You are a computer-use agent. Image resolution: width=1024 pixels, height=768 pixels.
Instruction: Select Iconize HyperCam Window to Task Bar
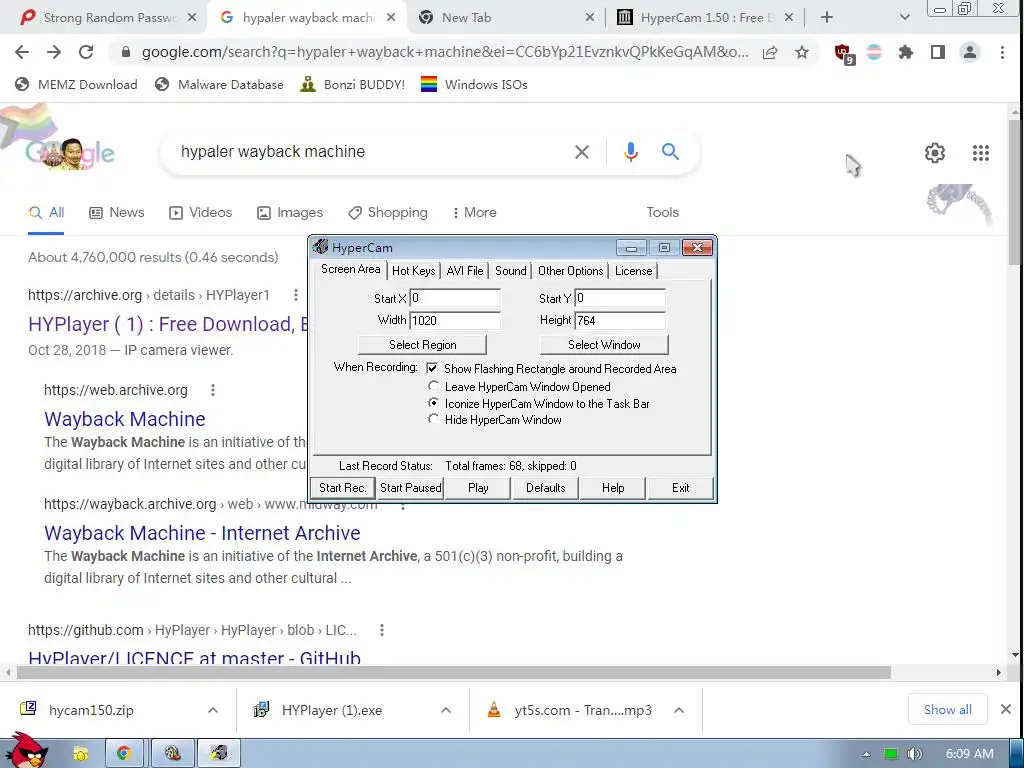[x=433, y=403]
